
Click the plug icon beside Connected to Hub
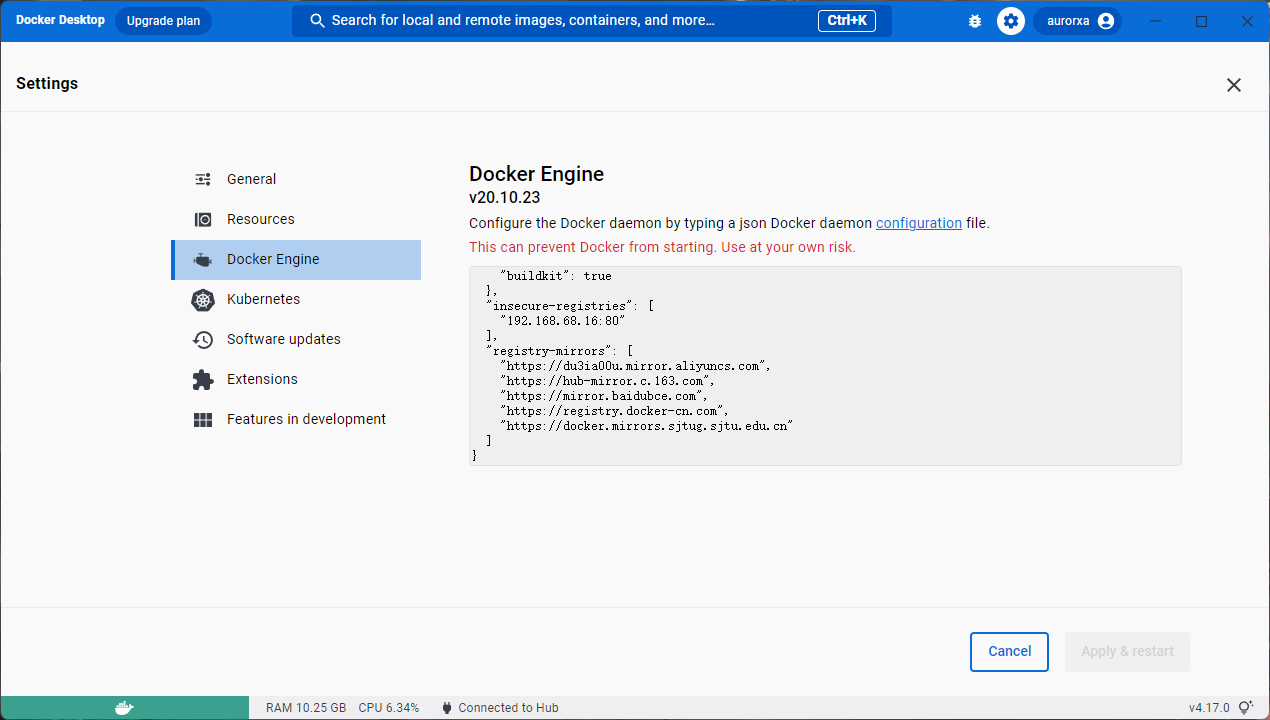[447, 708]
